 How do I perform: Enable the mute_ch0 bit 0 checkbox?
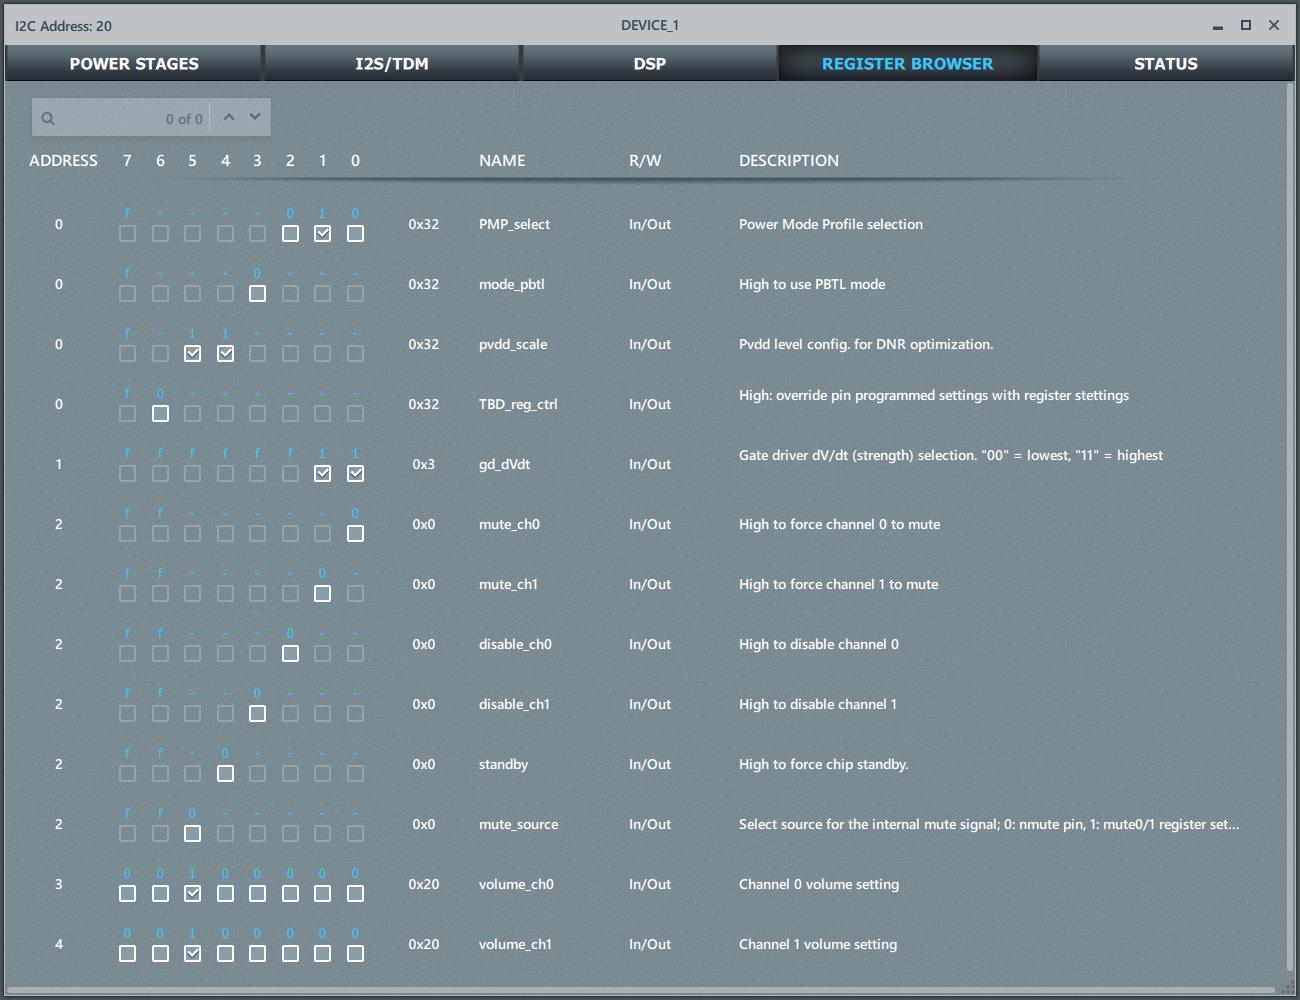click(x=355, y=533)
